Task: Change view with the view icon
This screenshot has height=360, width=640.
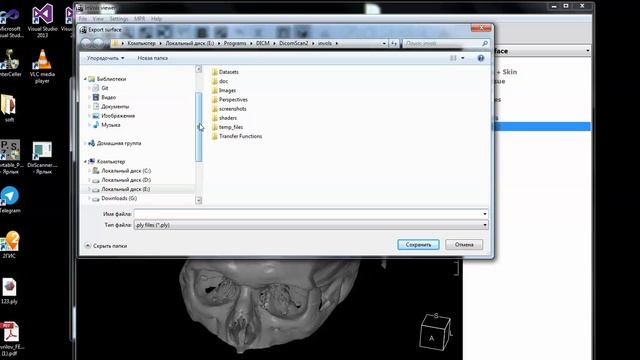Action: point(453,58)
